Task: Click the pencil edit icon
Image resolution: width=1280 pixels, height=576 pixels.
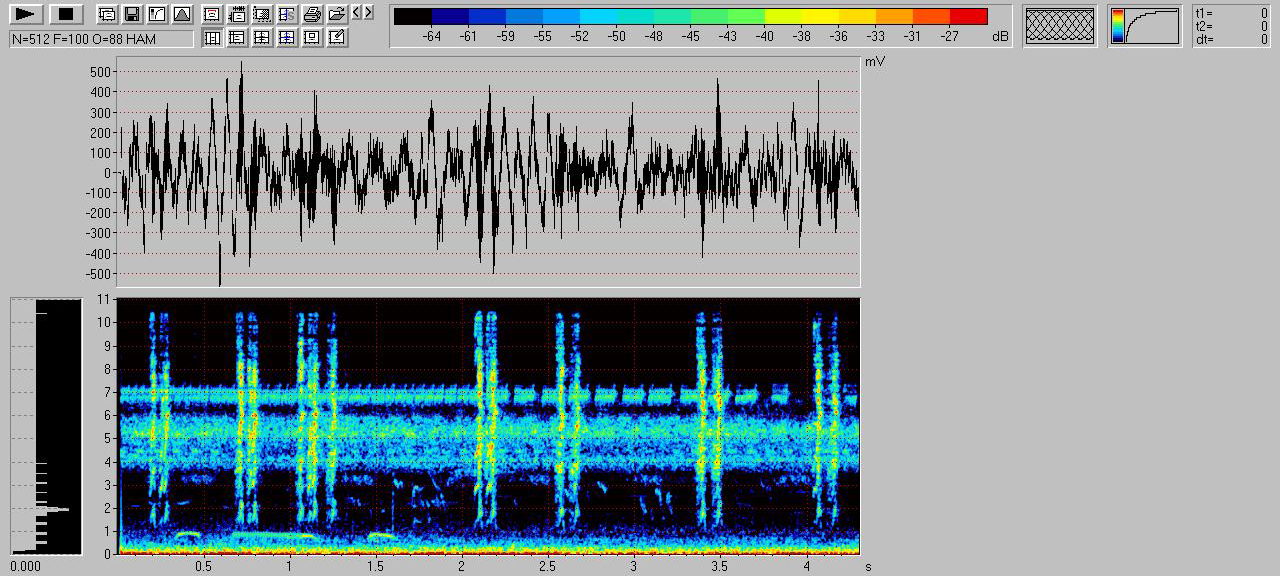Action: [x=337, y=38]
